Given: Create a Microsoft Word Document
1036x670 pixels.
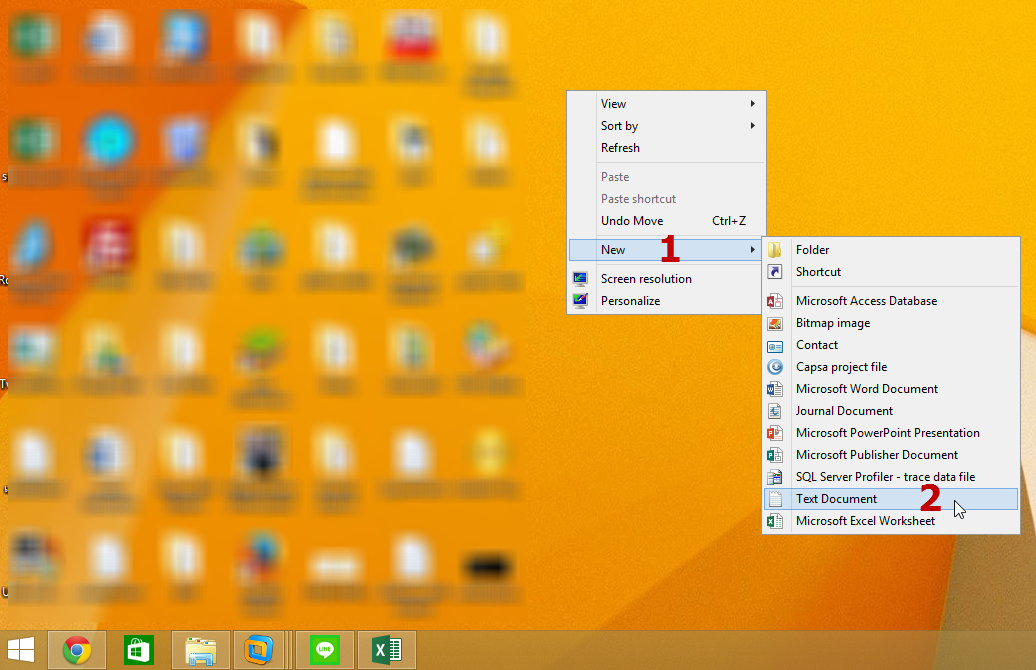Looking at the screenshot, I should coord(866,388).
